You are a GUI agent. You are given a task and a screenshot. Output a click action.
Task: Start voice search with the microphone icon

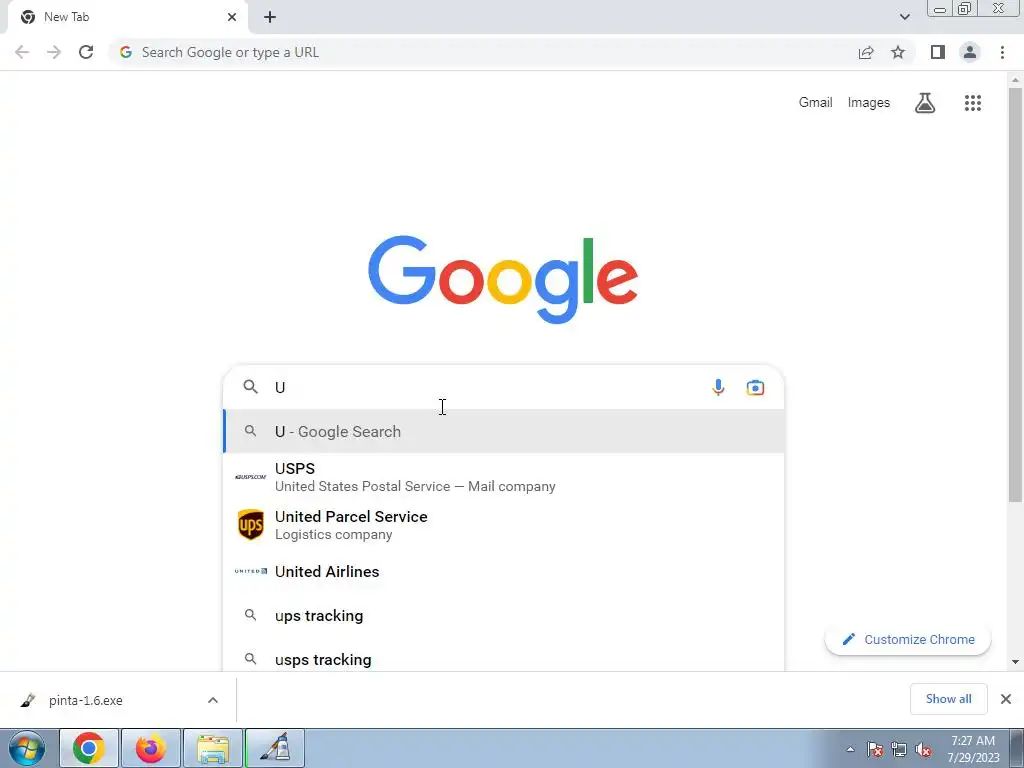coord(718,387)
